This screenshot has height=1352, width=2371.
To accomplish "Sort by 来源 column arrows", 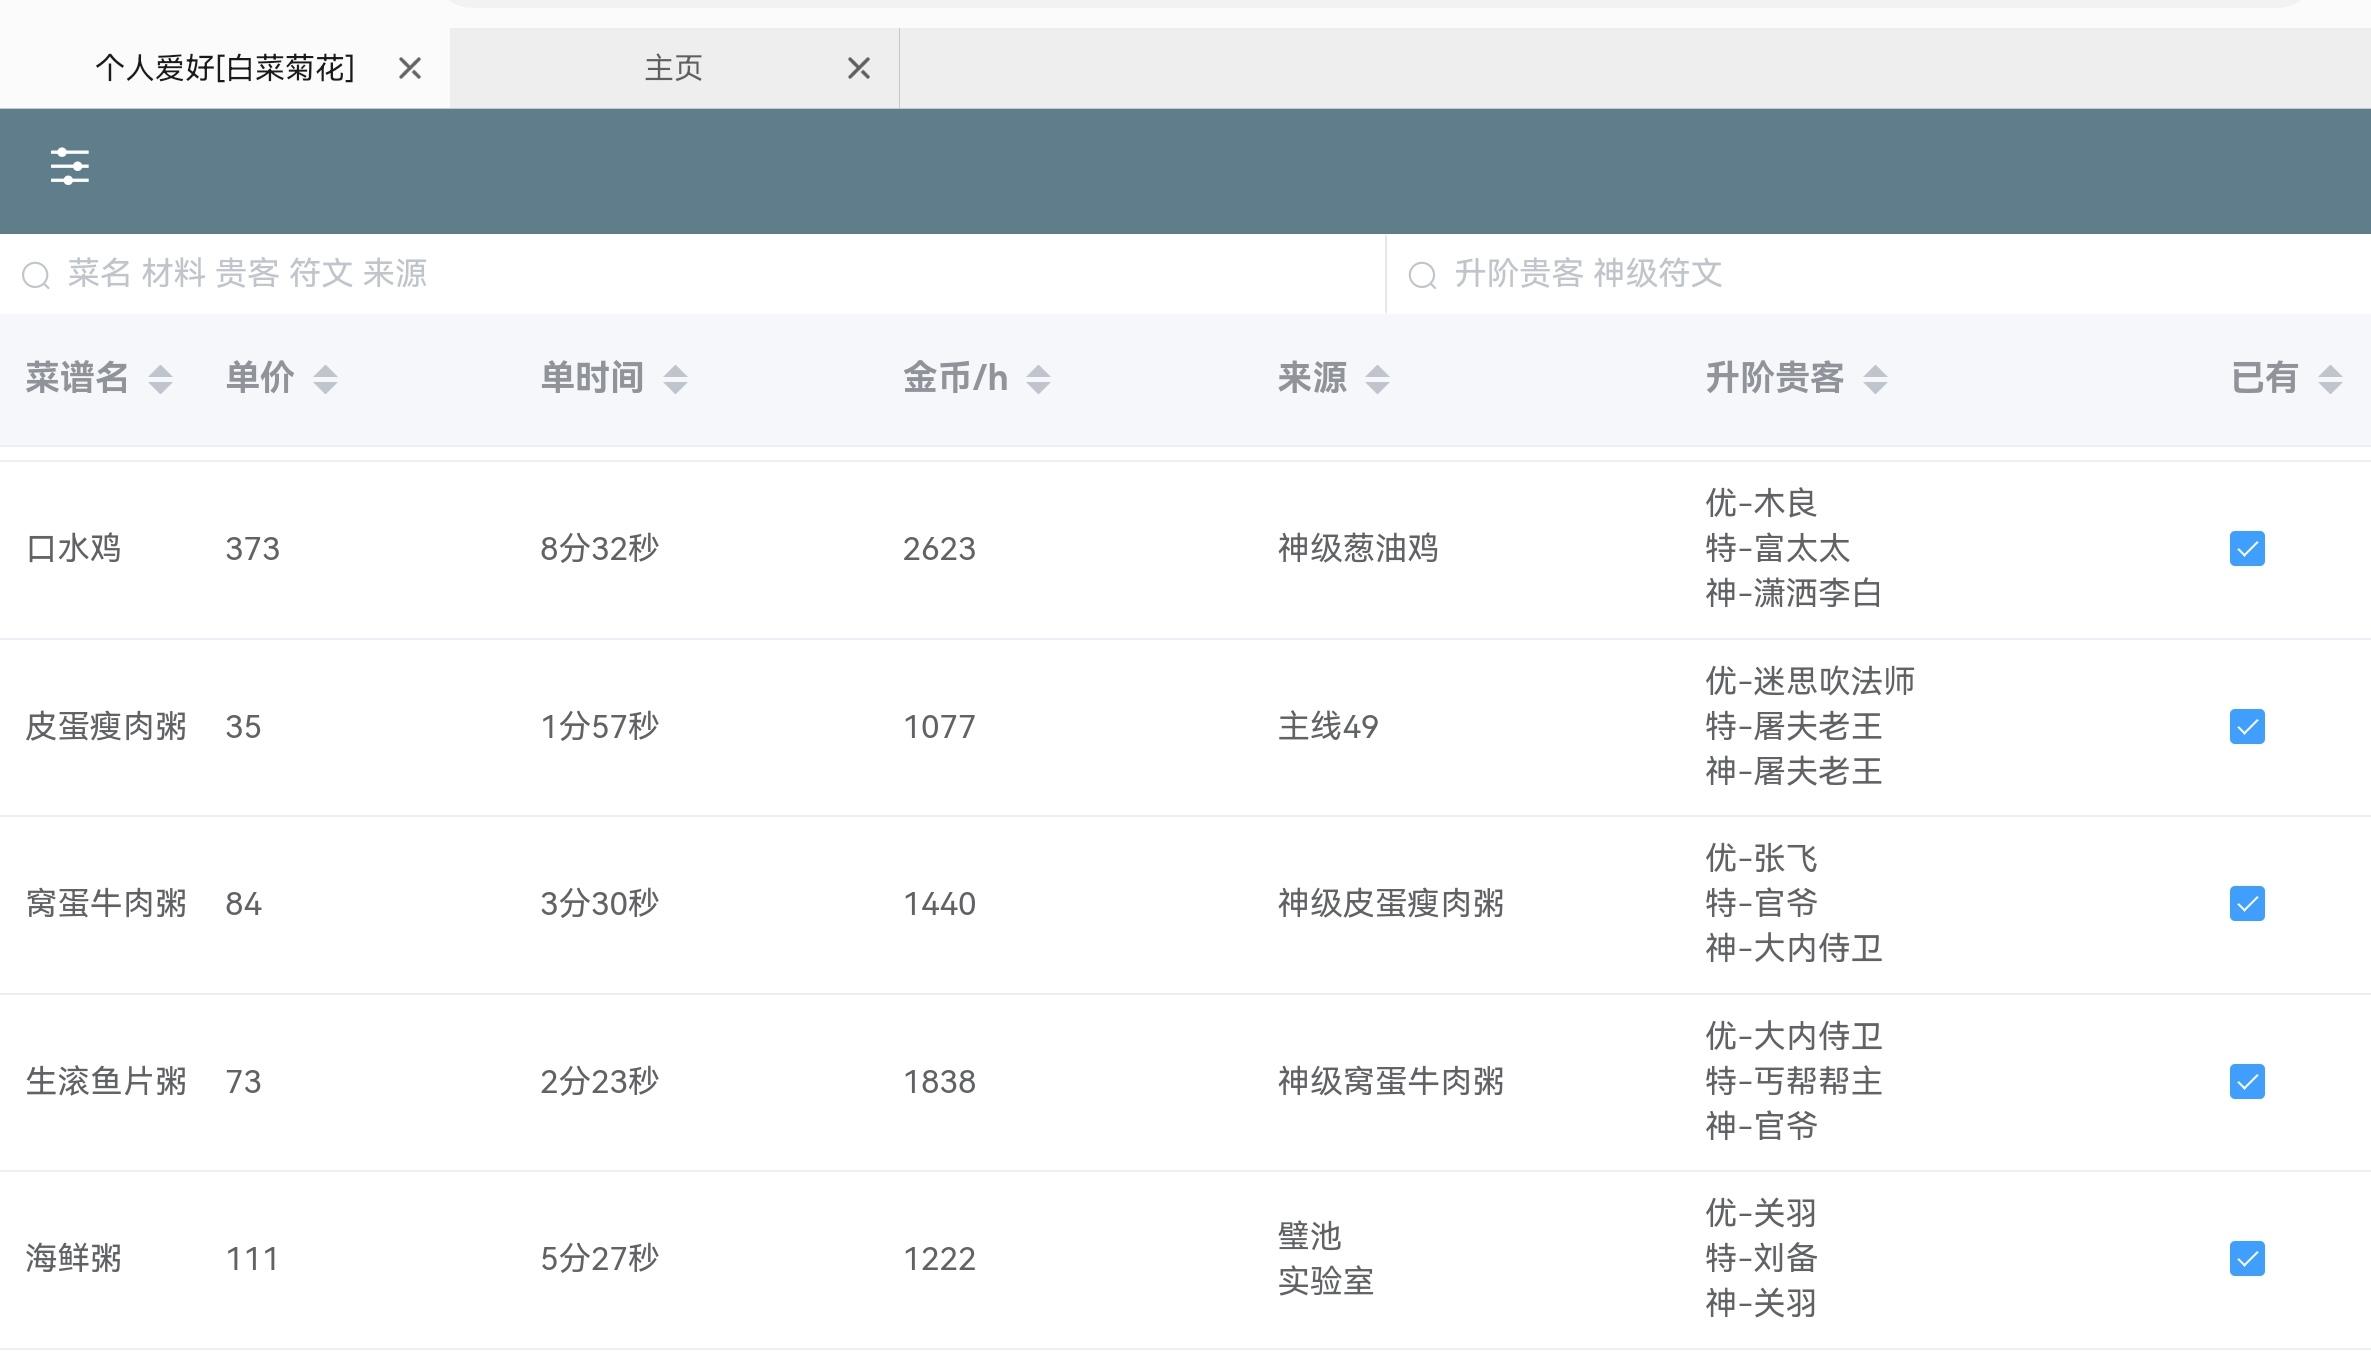I will [x=1377, y=379].
